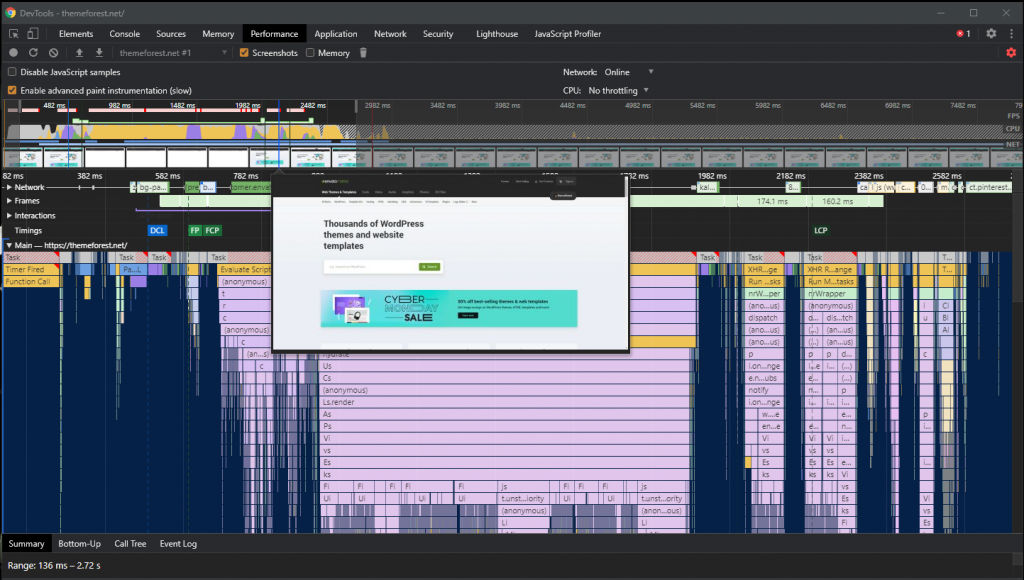Click the DCL timing marker

point(157,231)
